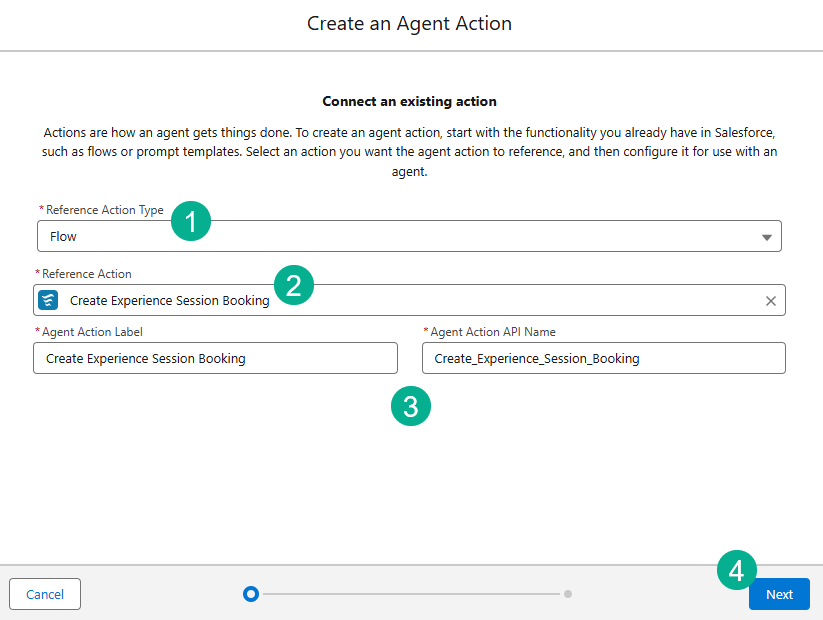Click the active first step progress indicator
Viewport: 823px width, 620px height.
click(x=251, y=594)
